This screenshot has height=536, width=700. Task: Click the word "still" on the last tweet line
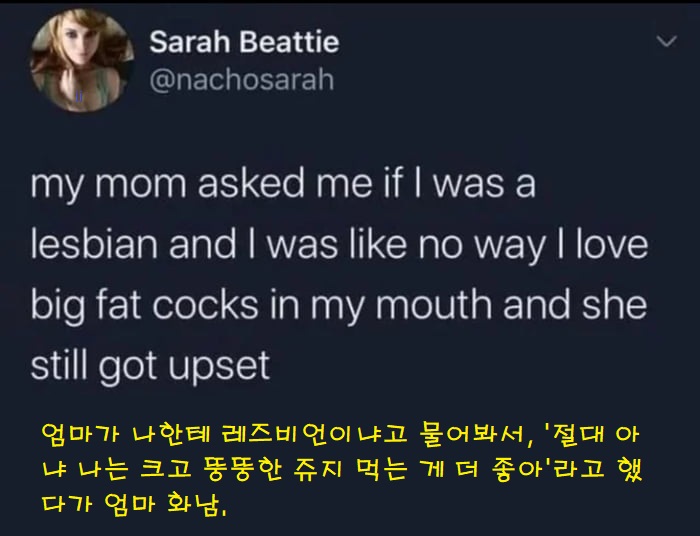(63, 365)
